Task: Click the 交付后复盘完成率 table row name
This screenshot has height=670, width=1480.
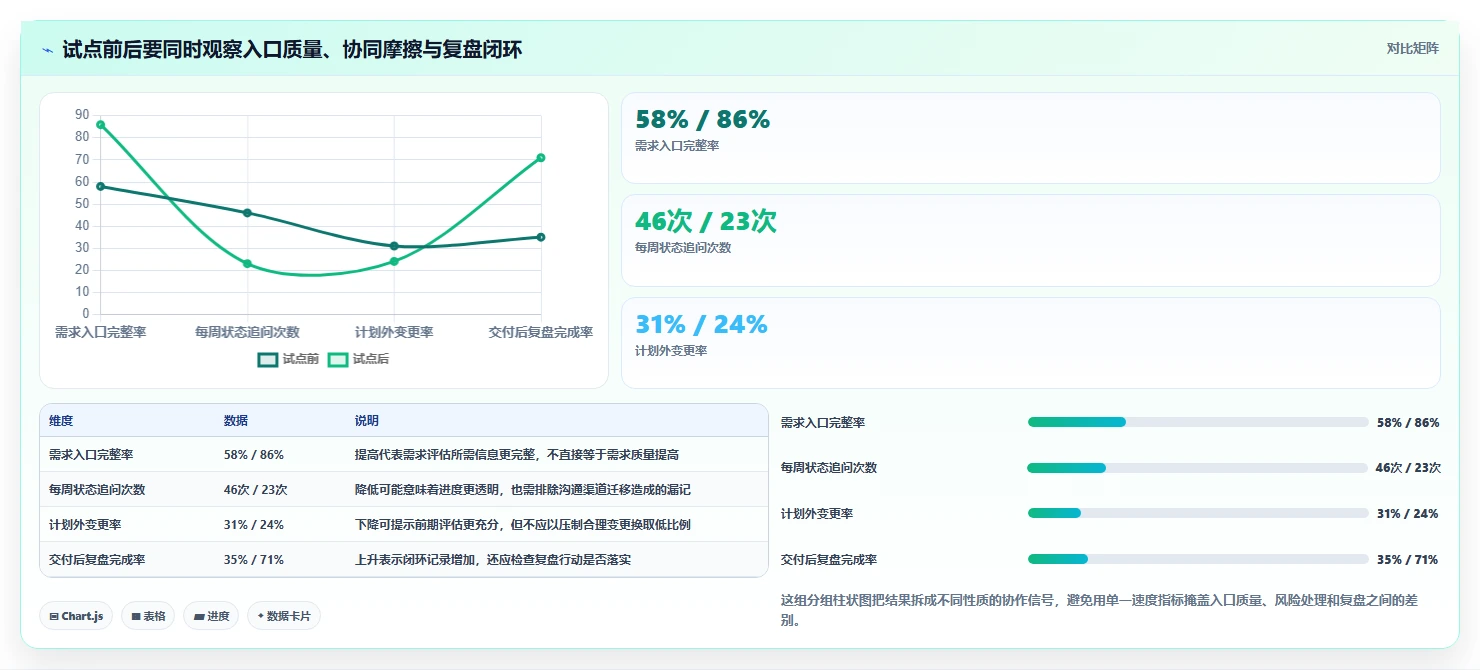Action: [x=97, y=560]
